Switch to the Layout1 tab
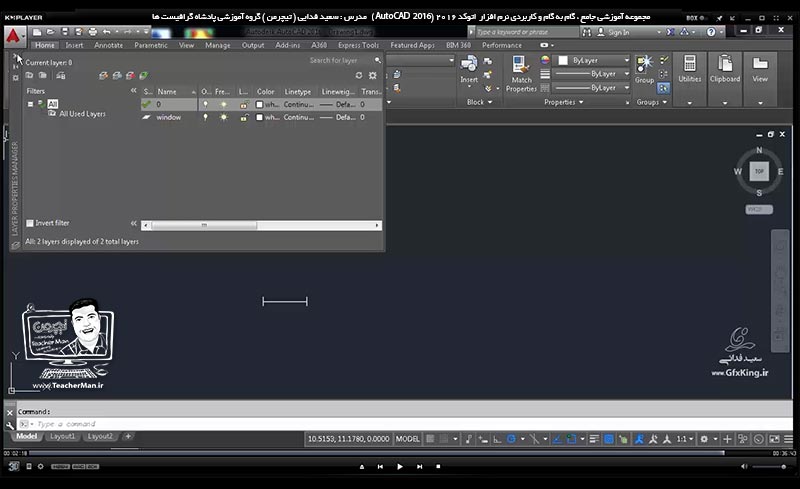 [63, 436]
